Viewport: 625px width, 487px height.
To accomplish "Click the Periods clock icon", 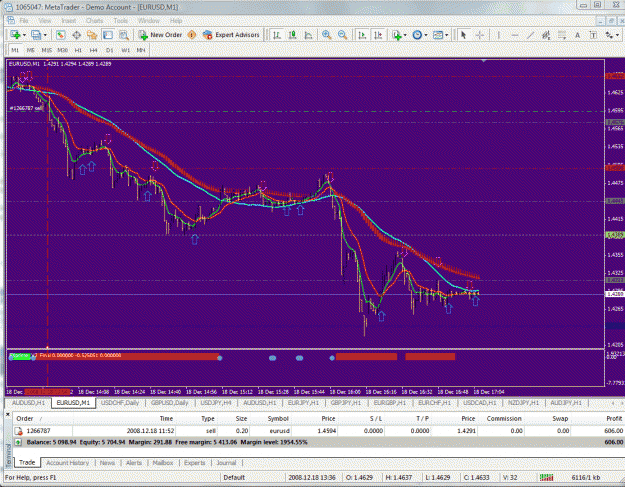I will pyautogui.click(x=417, y=35).
